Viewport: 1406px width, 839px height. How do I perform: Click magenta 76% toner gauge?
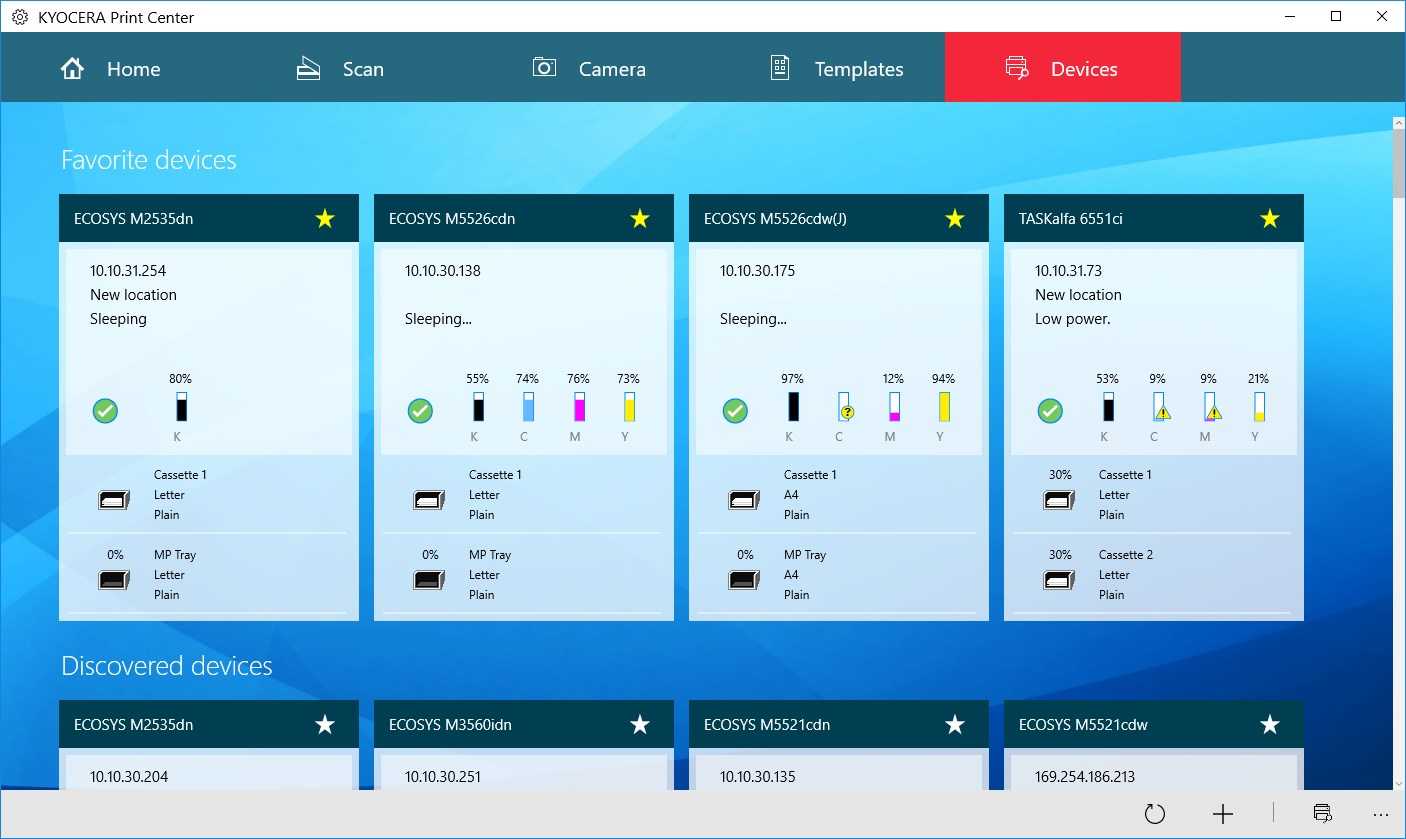pyautogui.click(x=579, y=407)
